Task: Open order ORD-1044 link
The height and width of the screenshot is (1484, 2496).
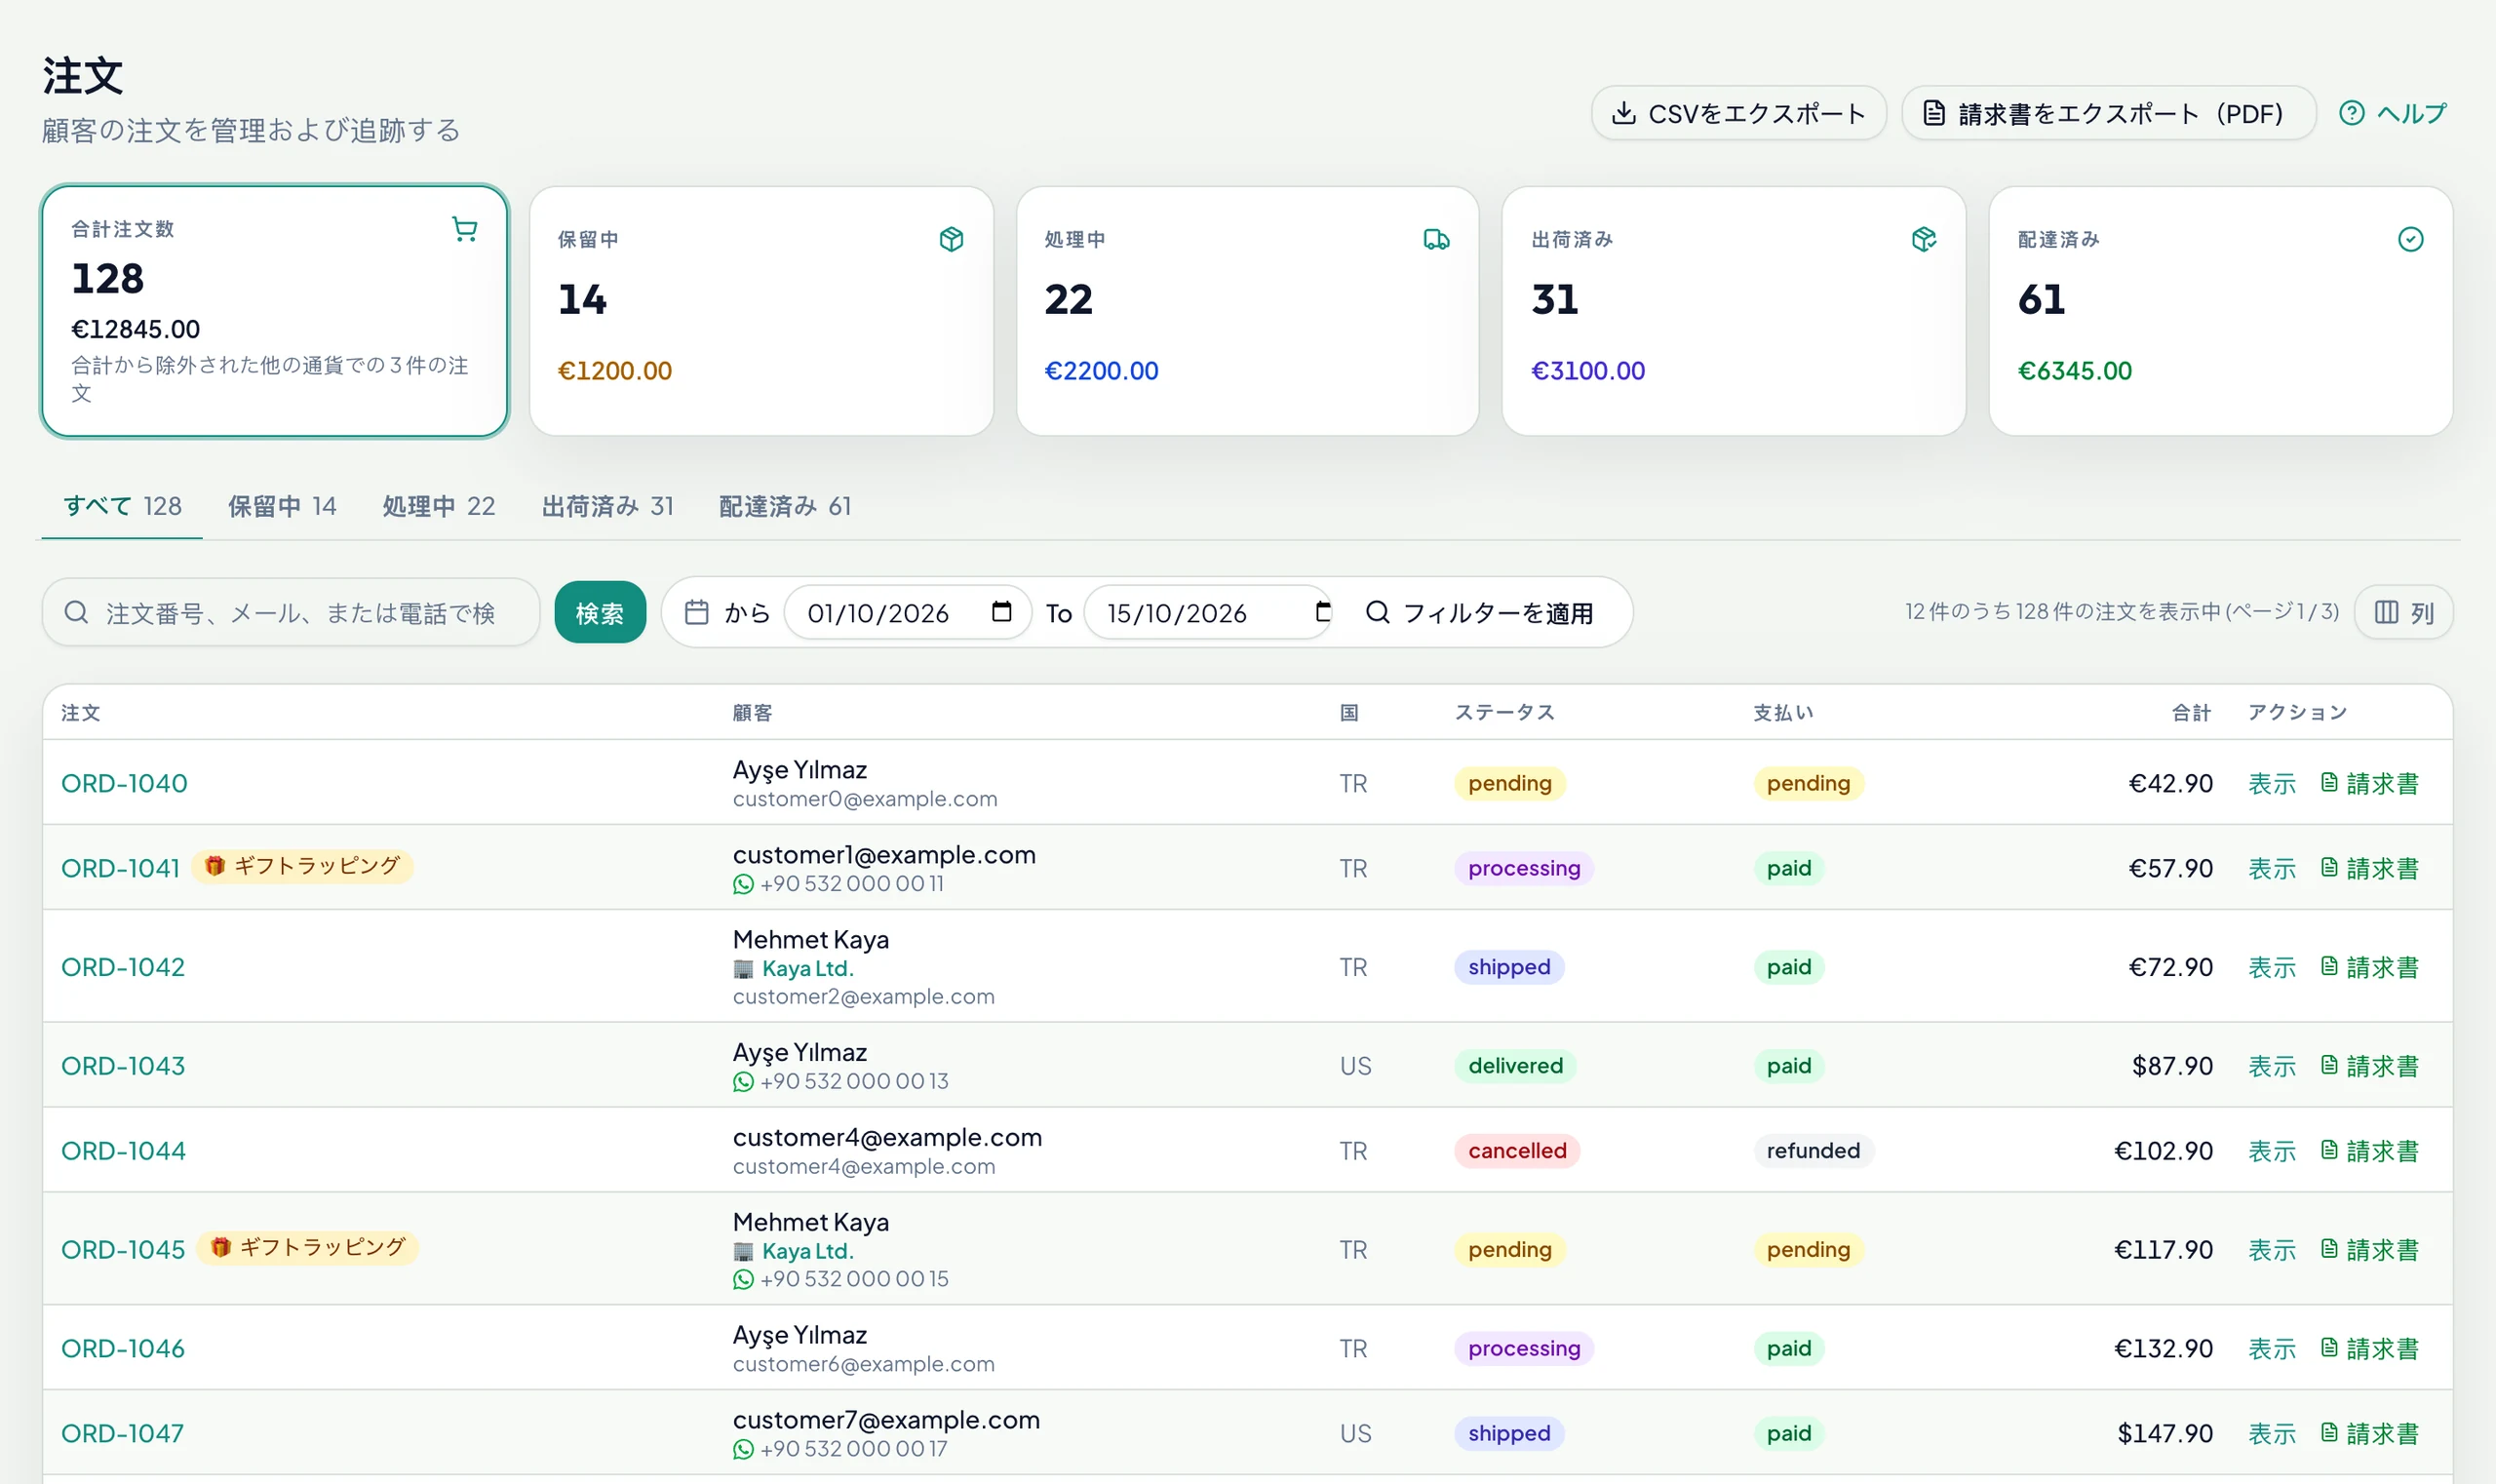Action: coord(124,1151)
